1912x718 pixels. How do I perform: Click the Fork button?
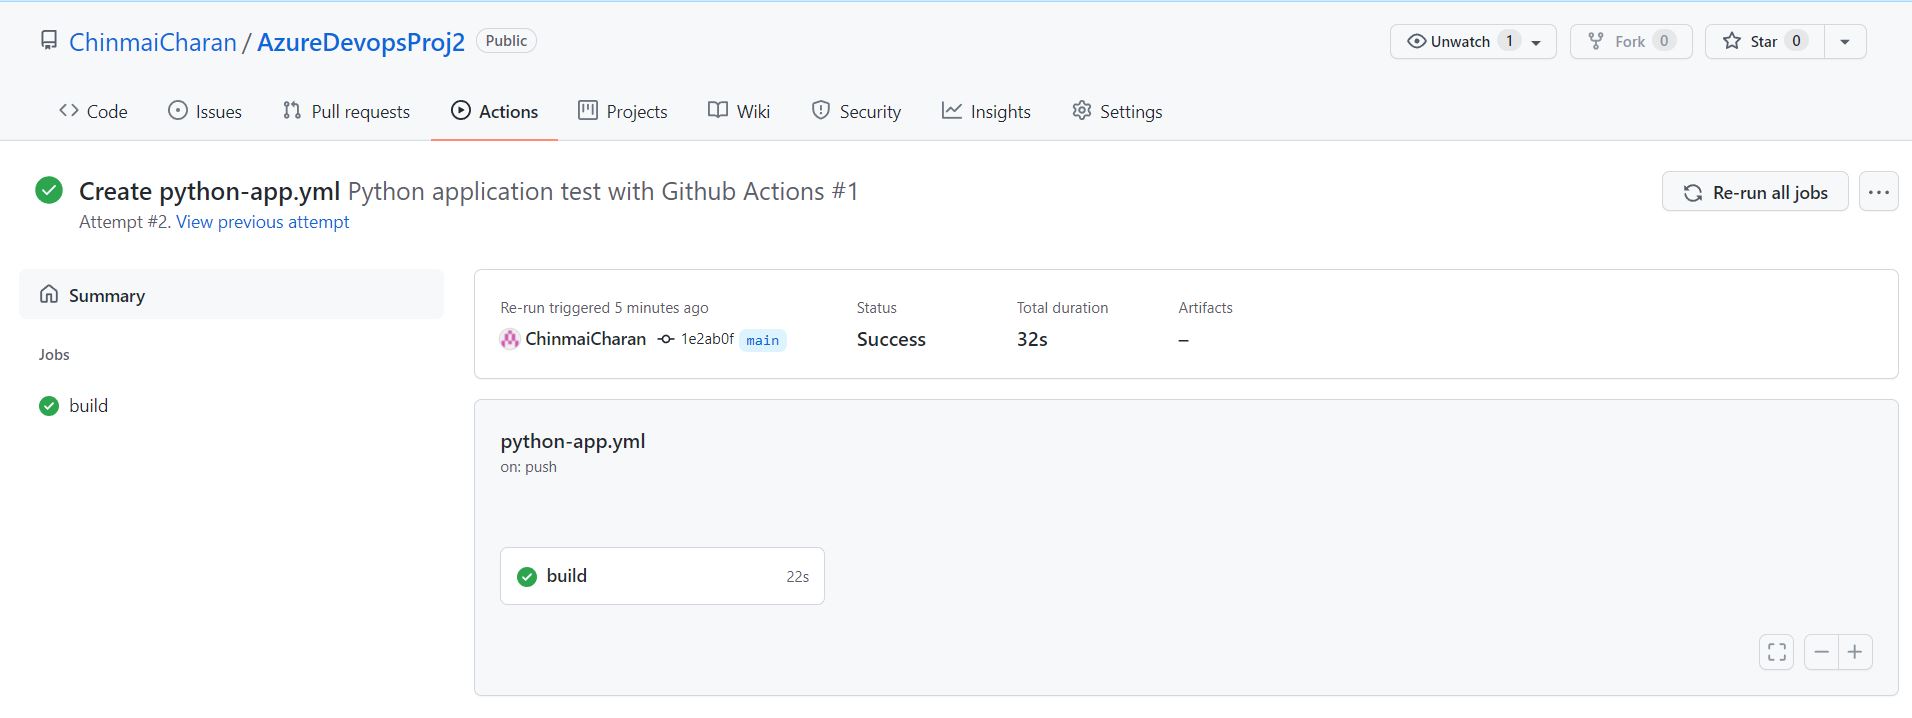click(1631, 41)
